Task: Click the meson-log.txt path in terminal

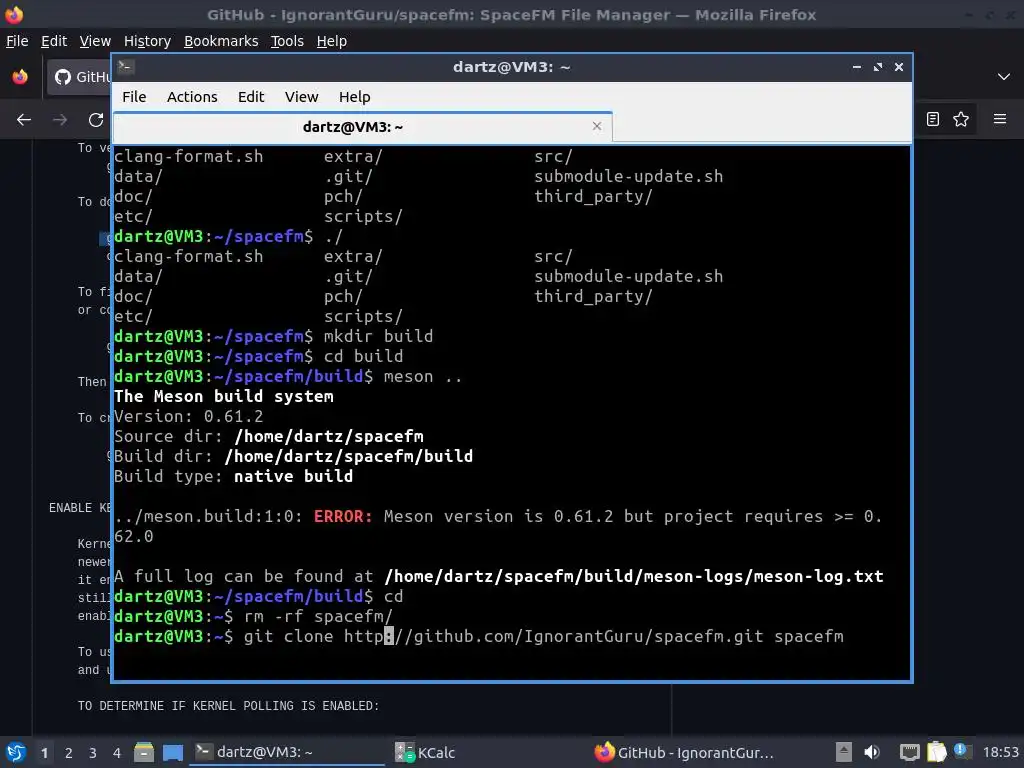Action: (633, 576)
